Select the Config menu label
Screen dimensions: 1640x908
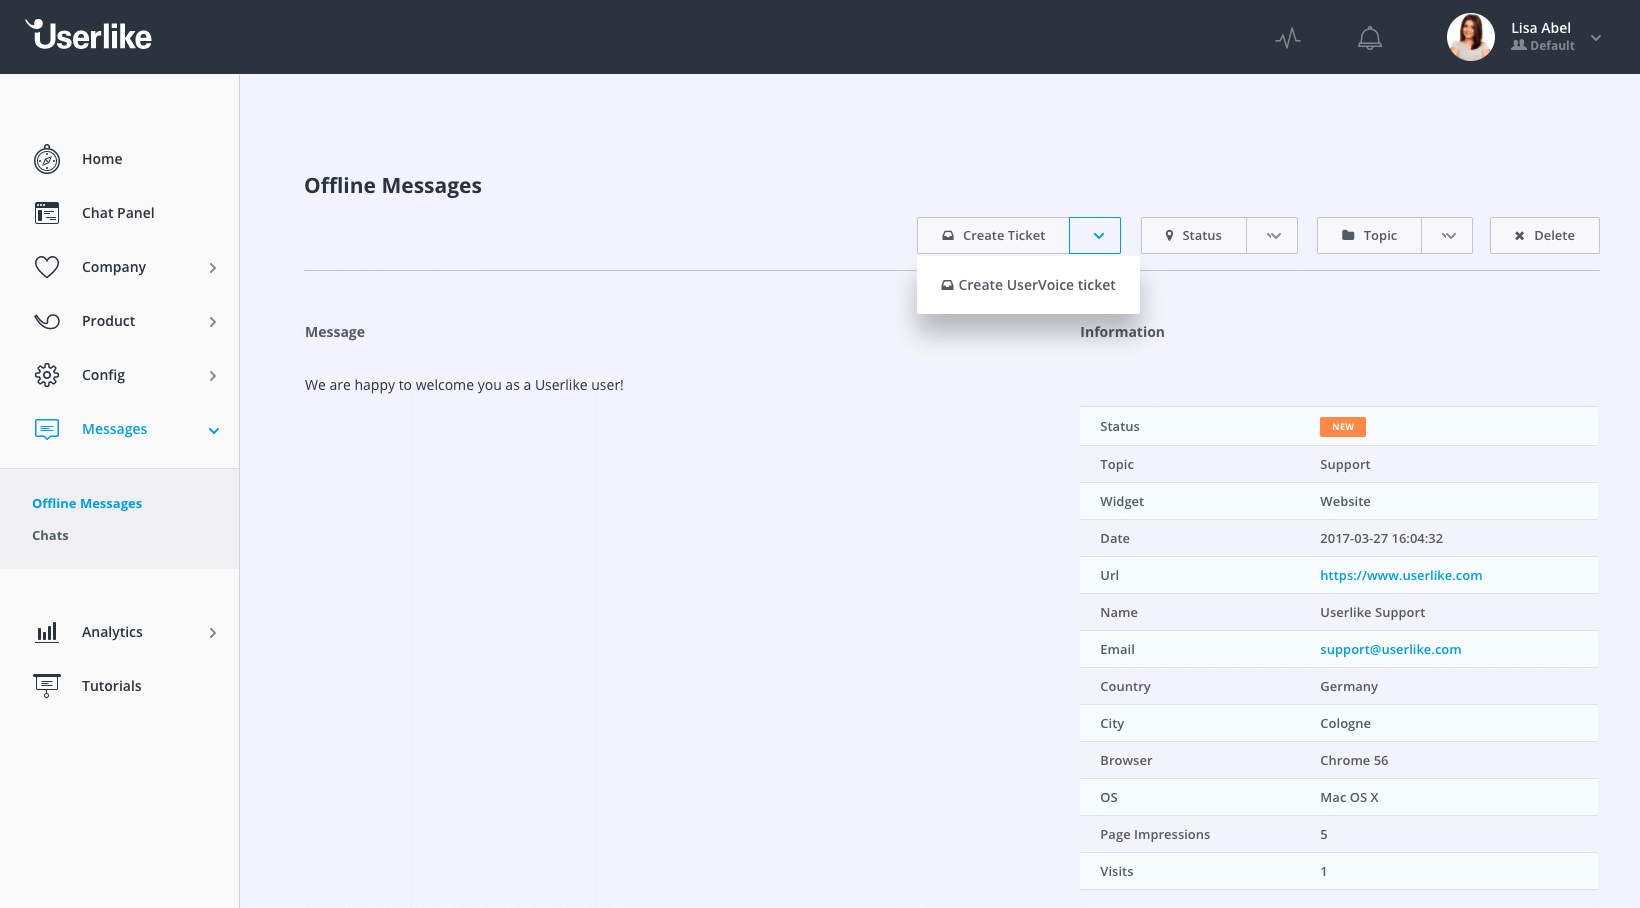(103, 375)
